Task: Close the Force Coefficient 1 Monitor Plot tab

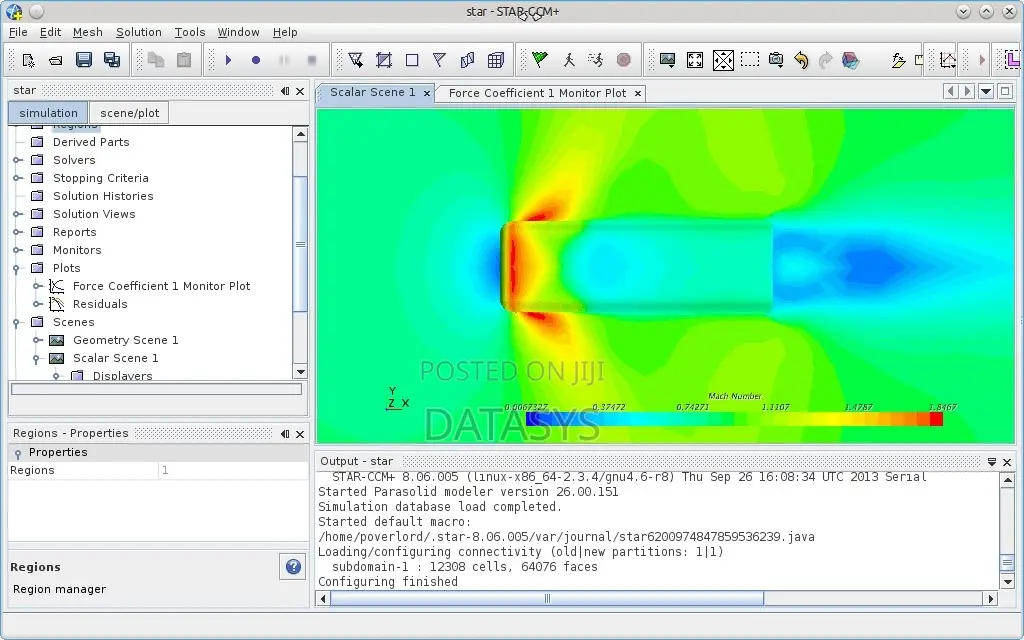Action: pyautogui.click(x=638, y=93)
